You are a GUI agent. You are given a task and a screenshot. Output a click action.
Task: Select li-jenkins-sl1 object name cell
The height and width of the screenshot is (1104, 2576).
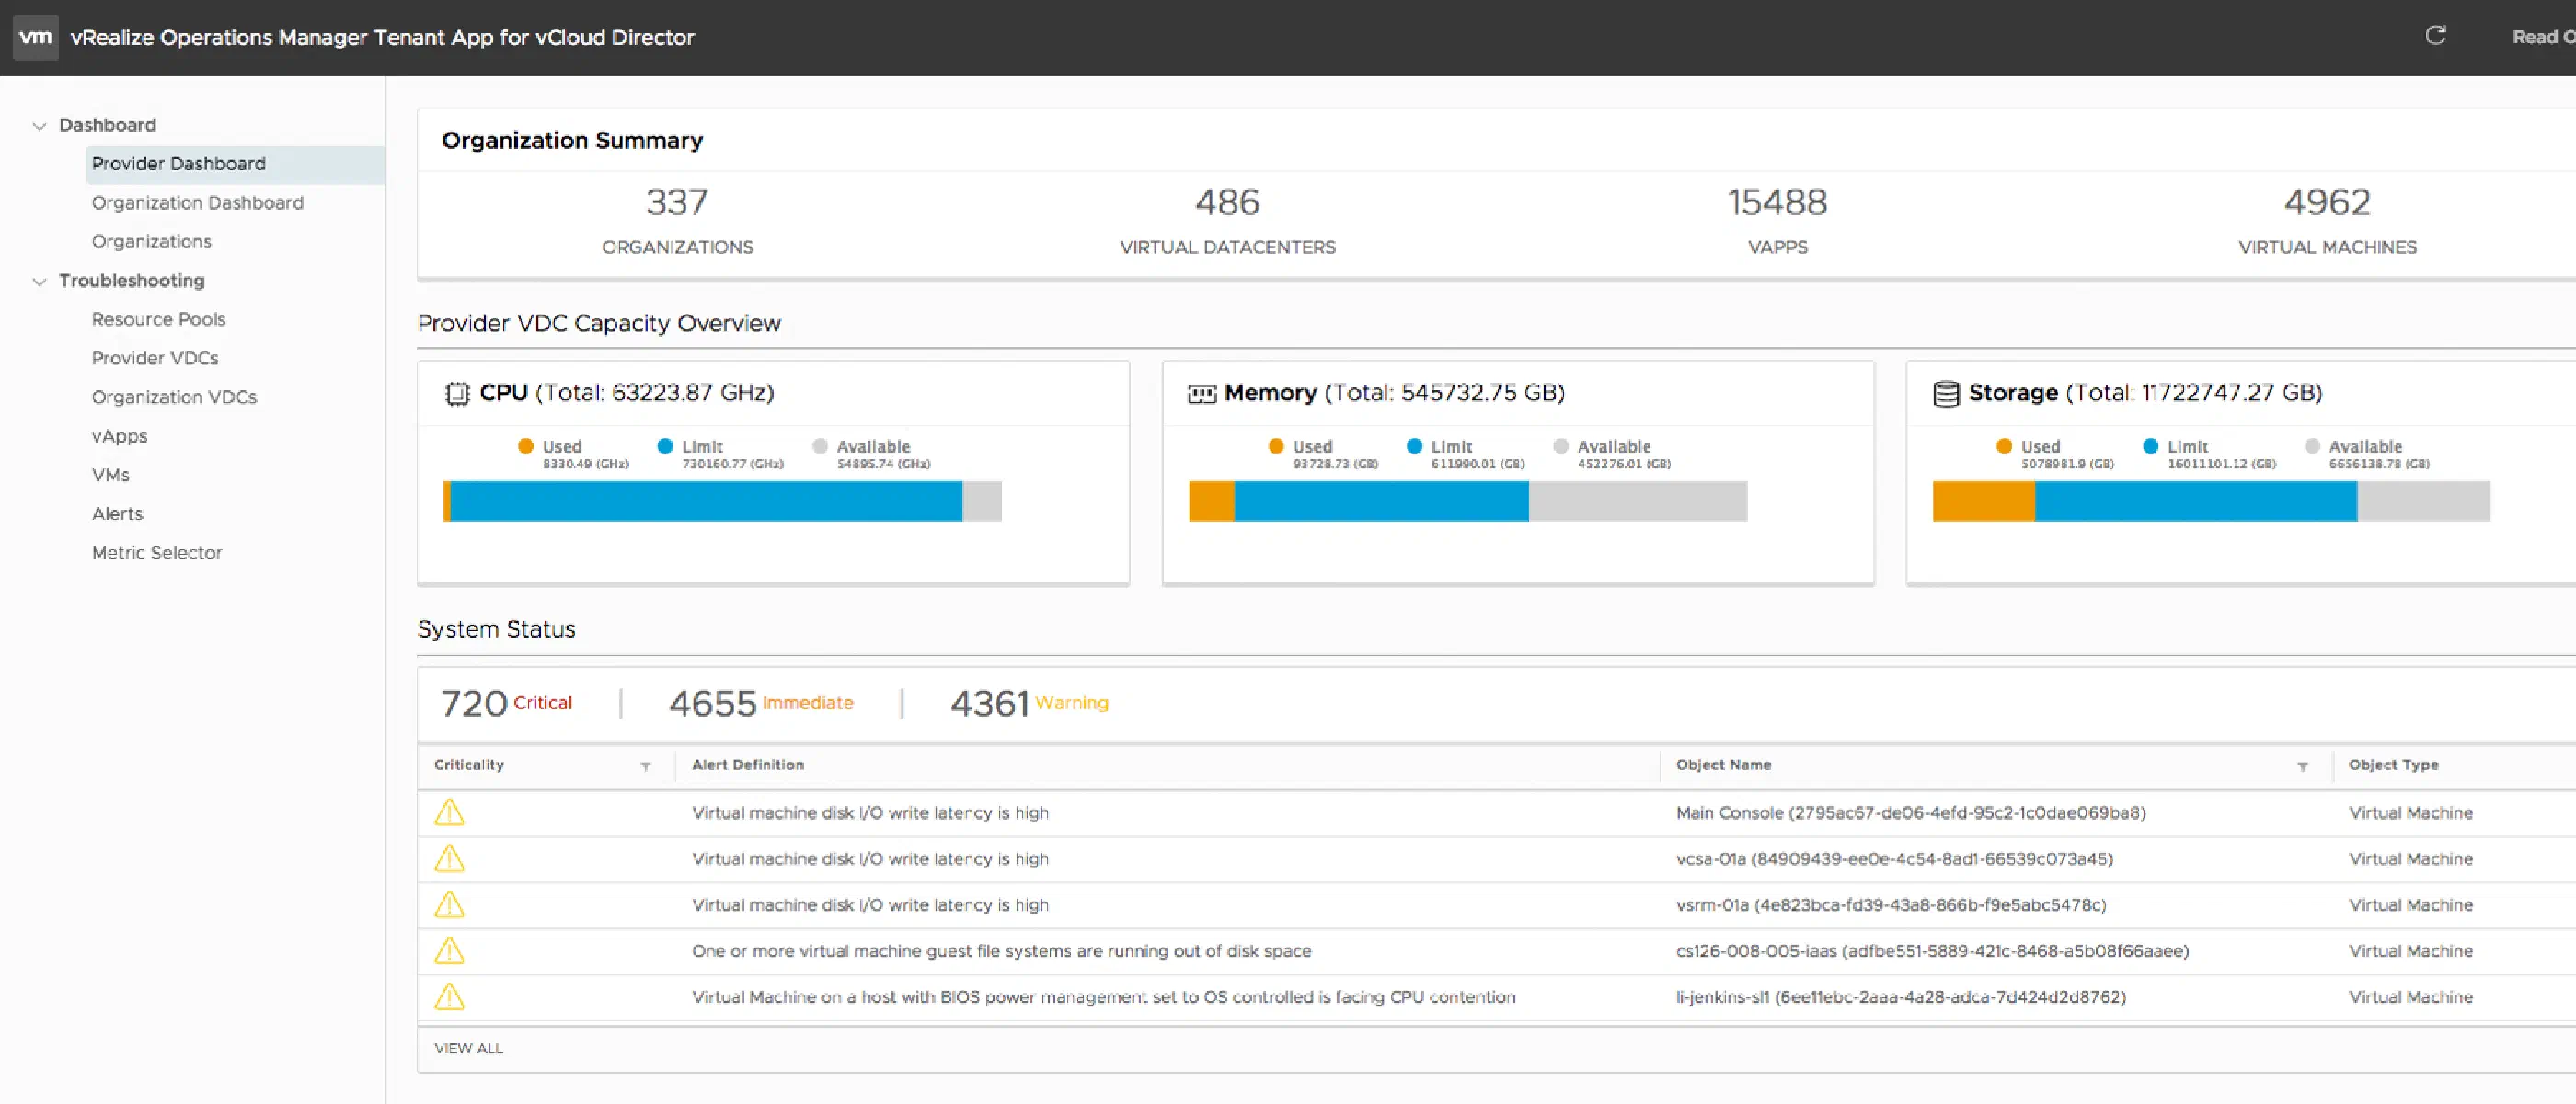pos(1900,997)
